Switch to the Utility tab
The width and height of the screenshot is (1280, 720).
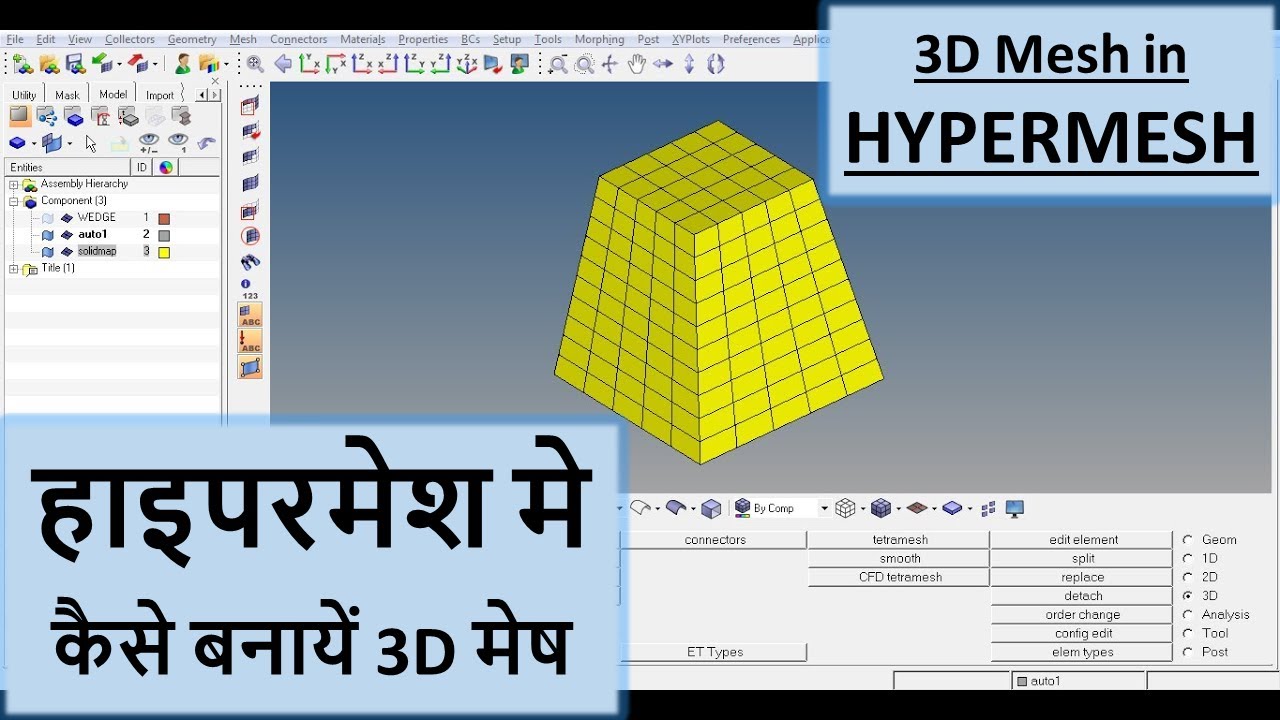pos(24,95)
